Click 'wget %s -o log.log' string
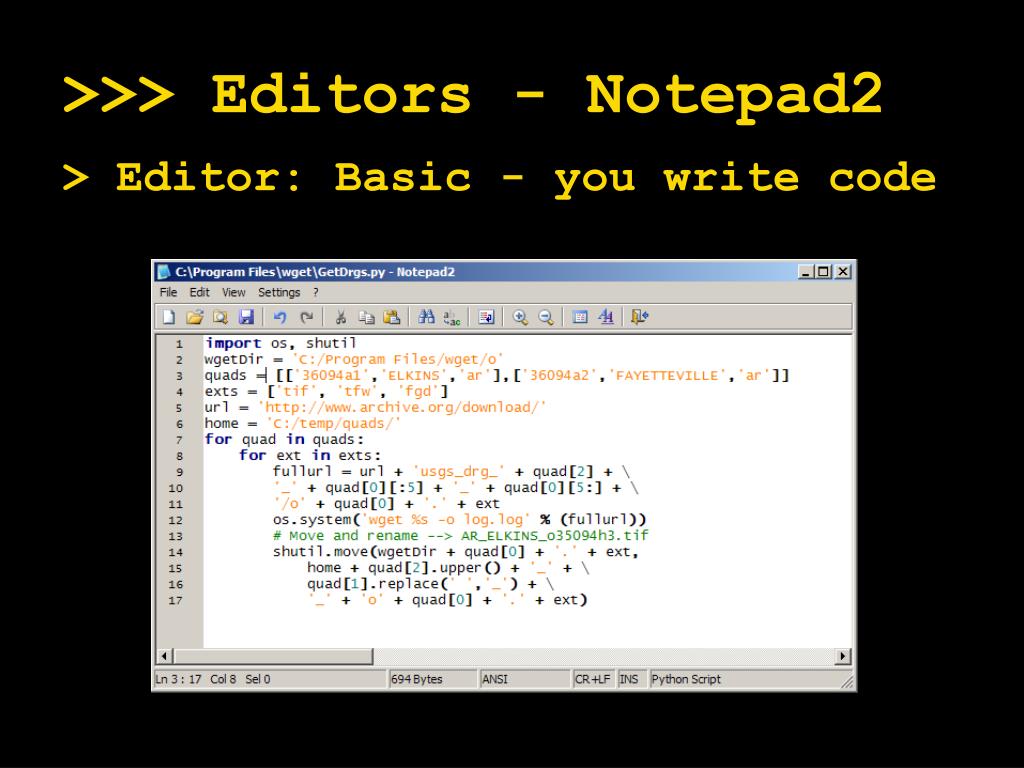This screenshot has height=768, width=1024. point(444,520)
